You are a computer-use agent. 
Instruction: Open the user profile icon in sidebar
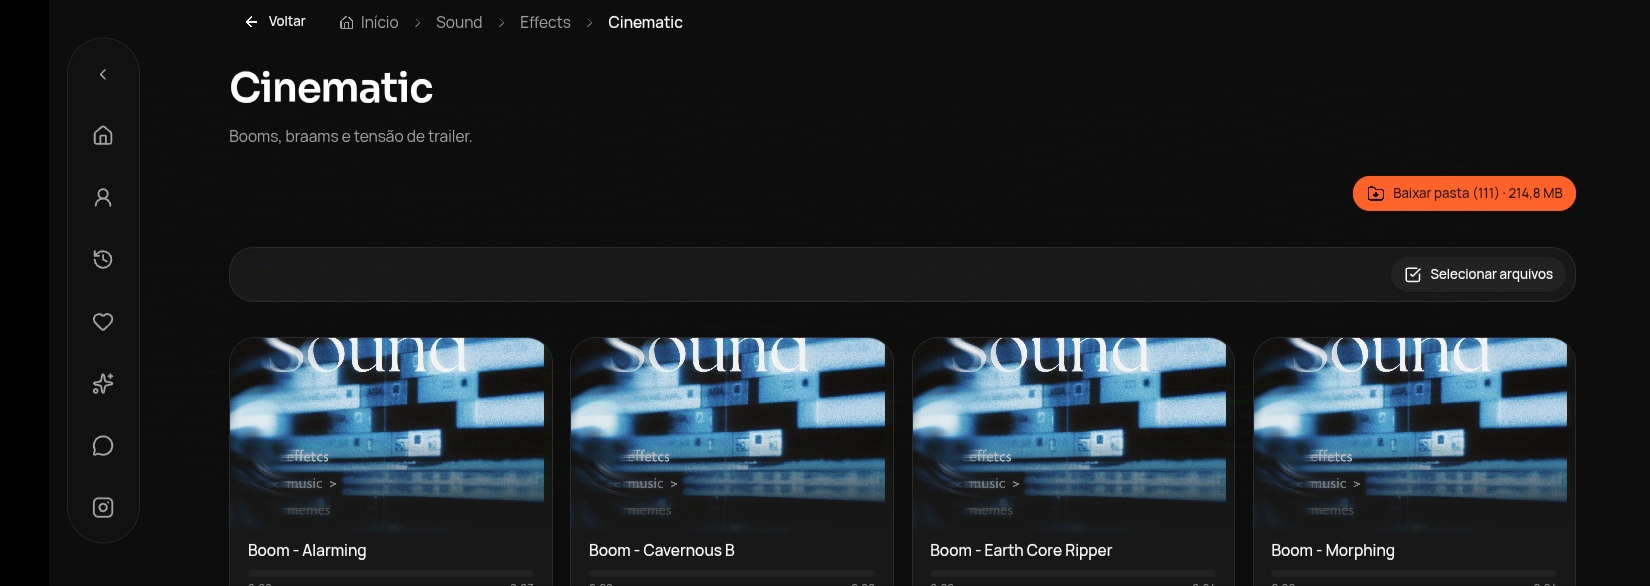click(x=103, y=197)
